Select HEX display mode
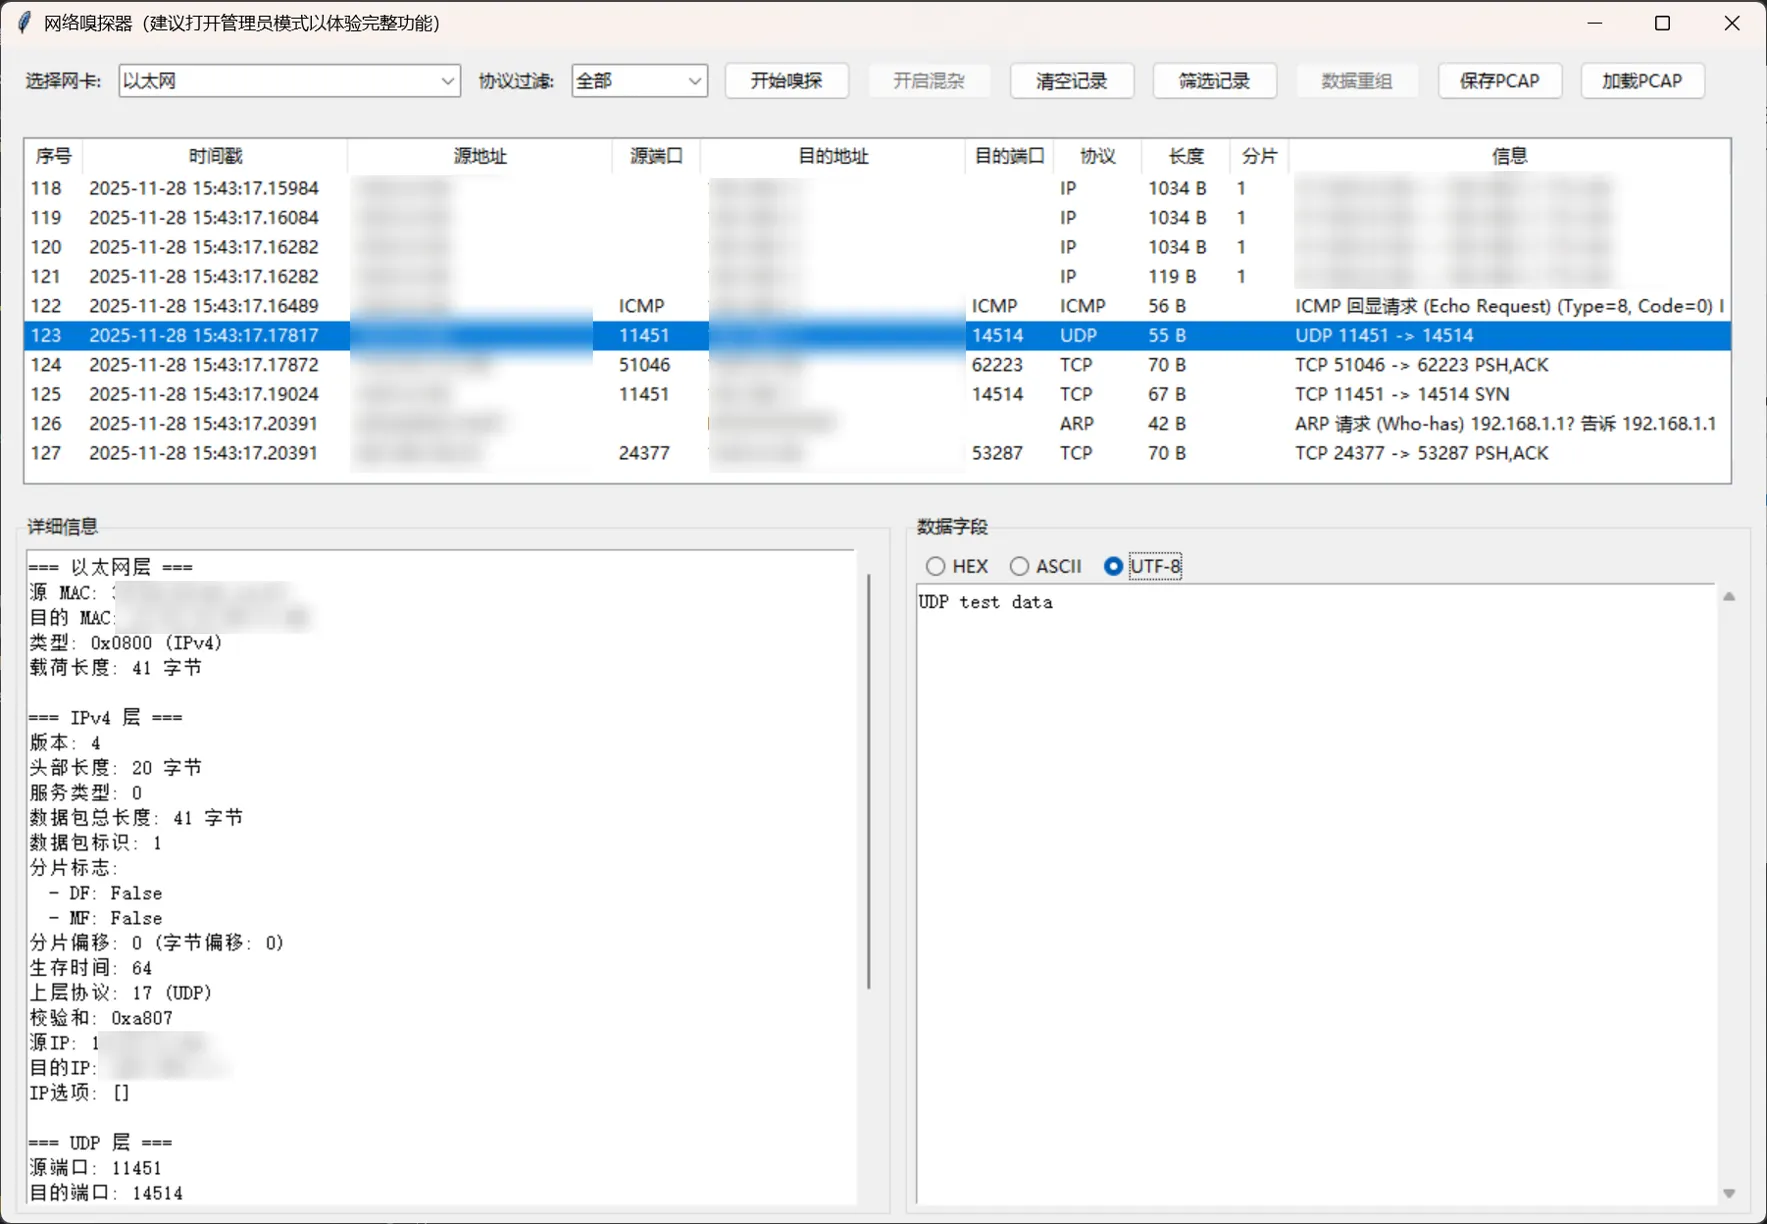This screenshot has height=1224, width=1767. 936,567
